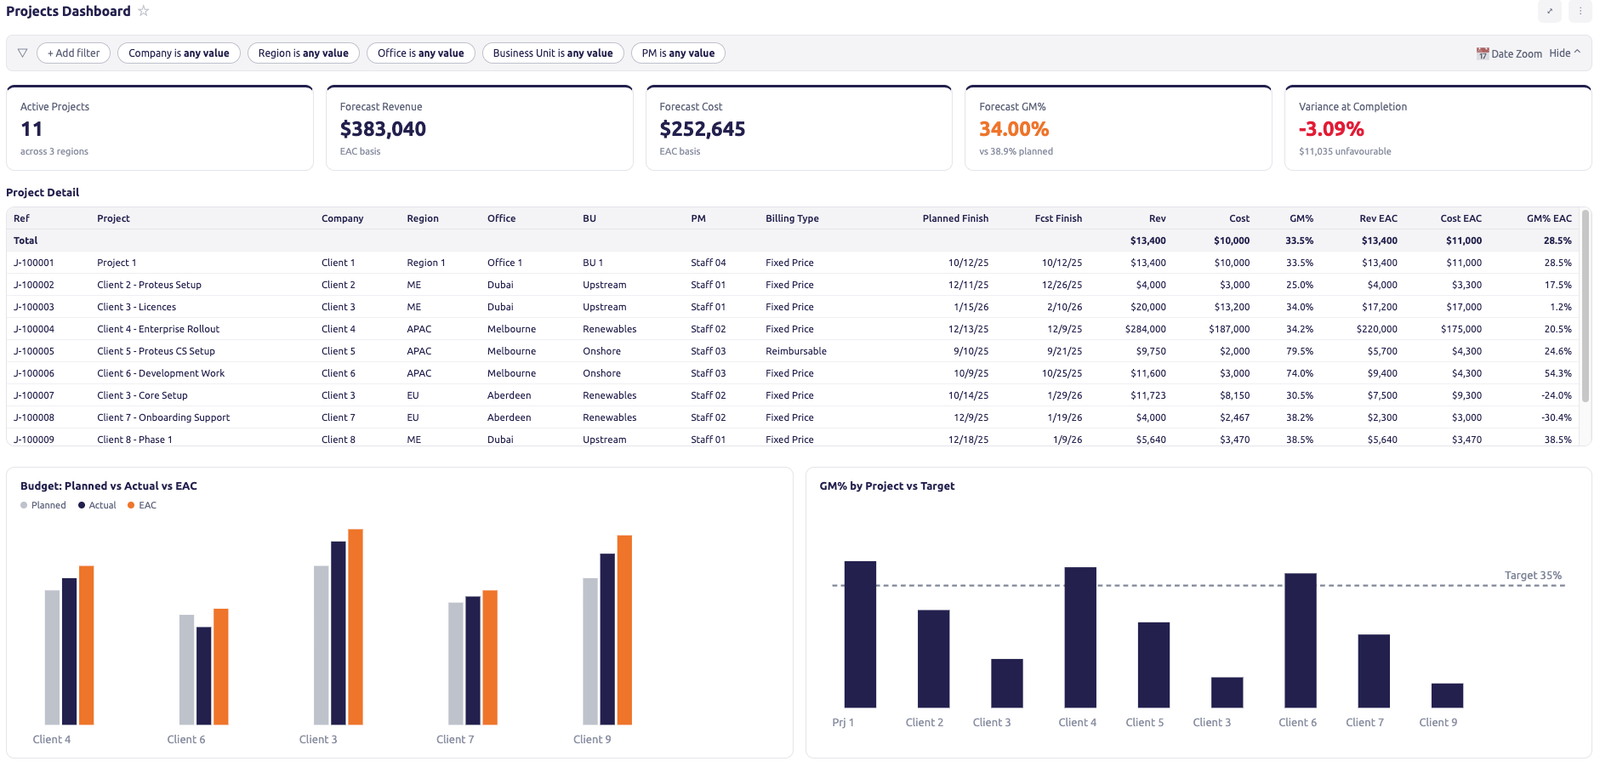
Task: Sort by Planned Finish column header
Action: pyautogui.click(x=955, y=218)
